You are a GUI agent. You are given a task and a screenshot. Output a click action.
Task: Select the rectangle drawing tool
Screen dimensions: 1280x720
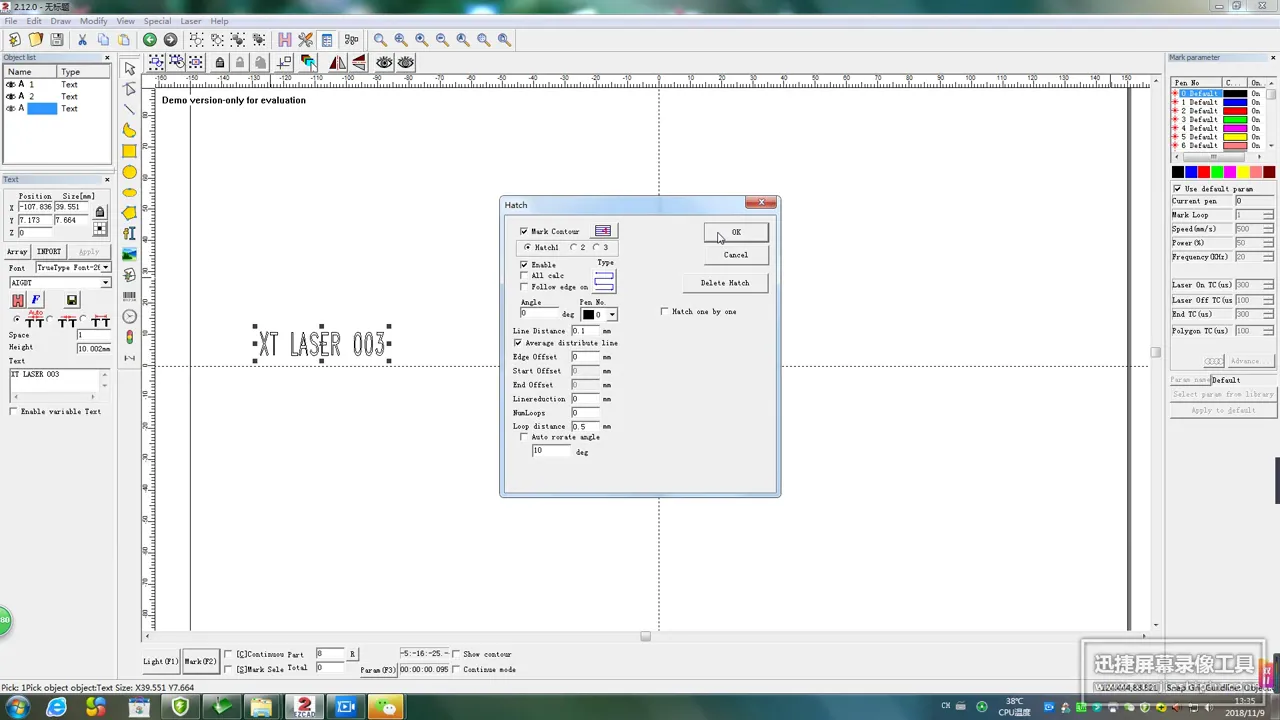[x=129, y=151]
